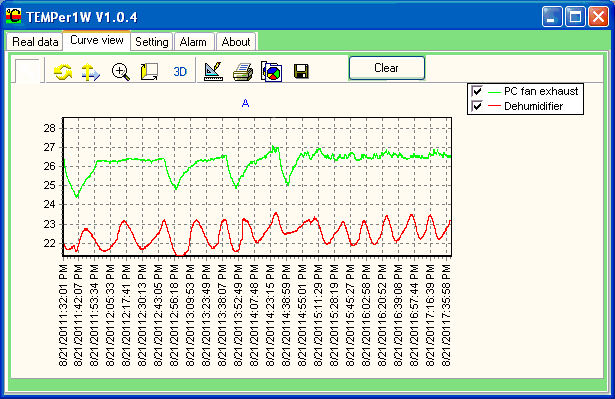Screen dimensions: 615x399
Task: Minimize the TEMPer1W window
Action: [x=552, y=16]
